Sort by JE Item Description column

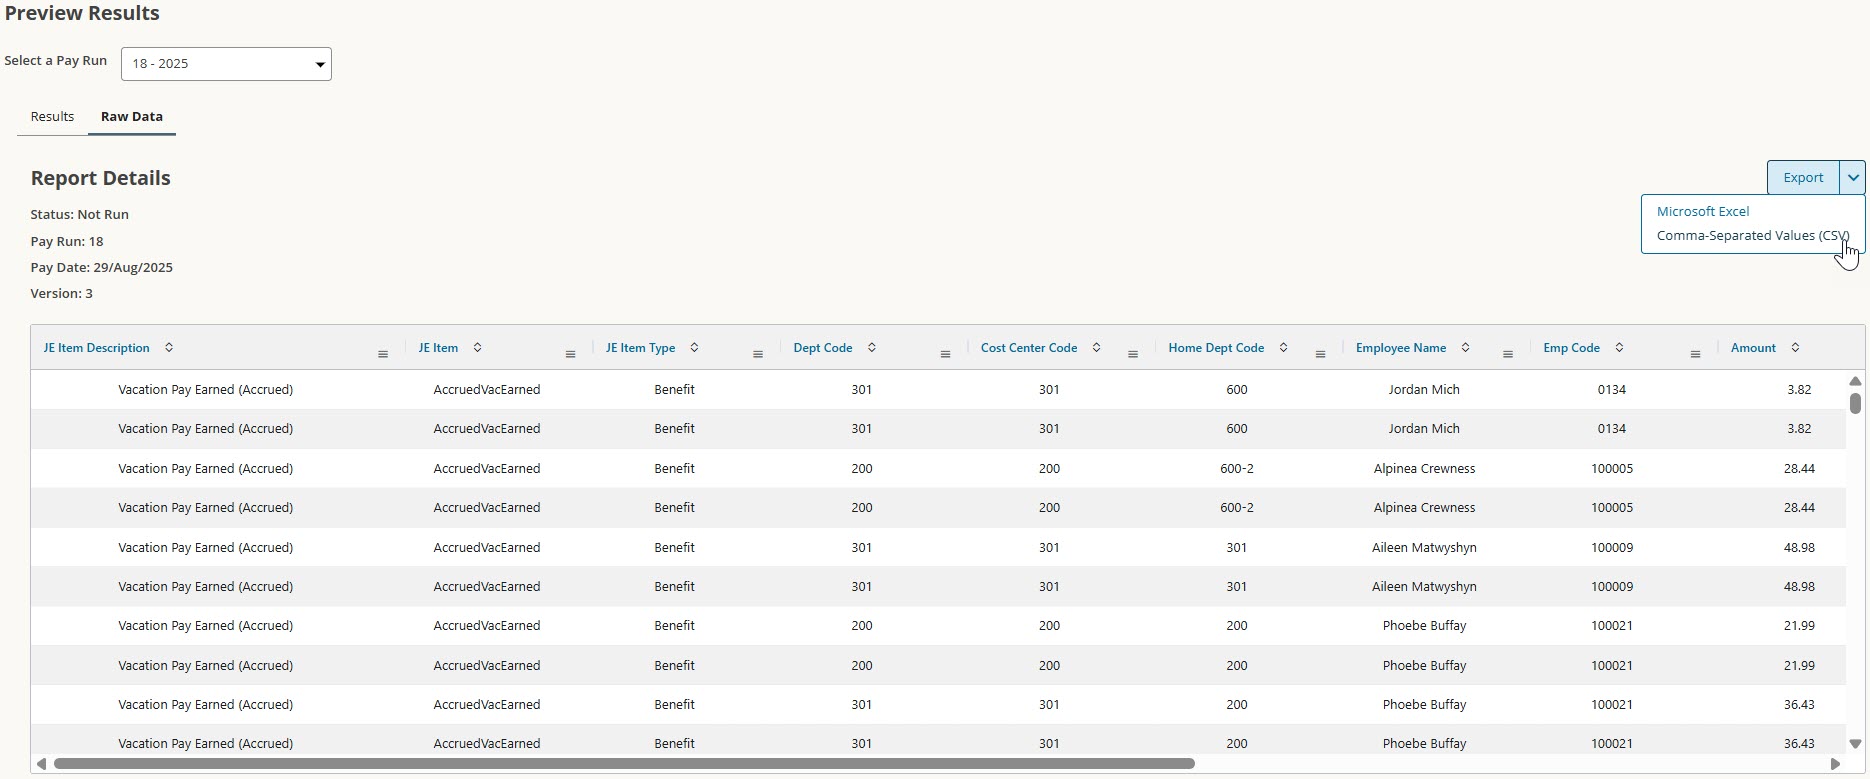(169, 348)
